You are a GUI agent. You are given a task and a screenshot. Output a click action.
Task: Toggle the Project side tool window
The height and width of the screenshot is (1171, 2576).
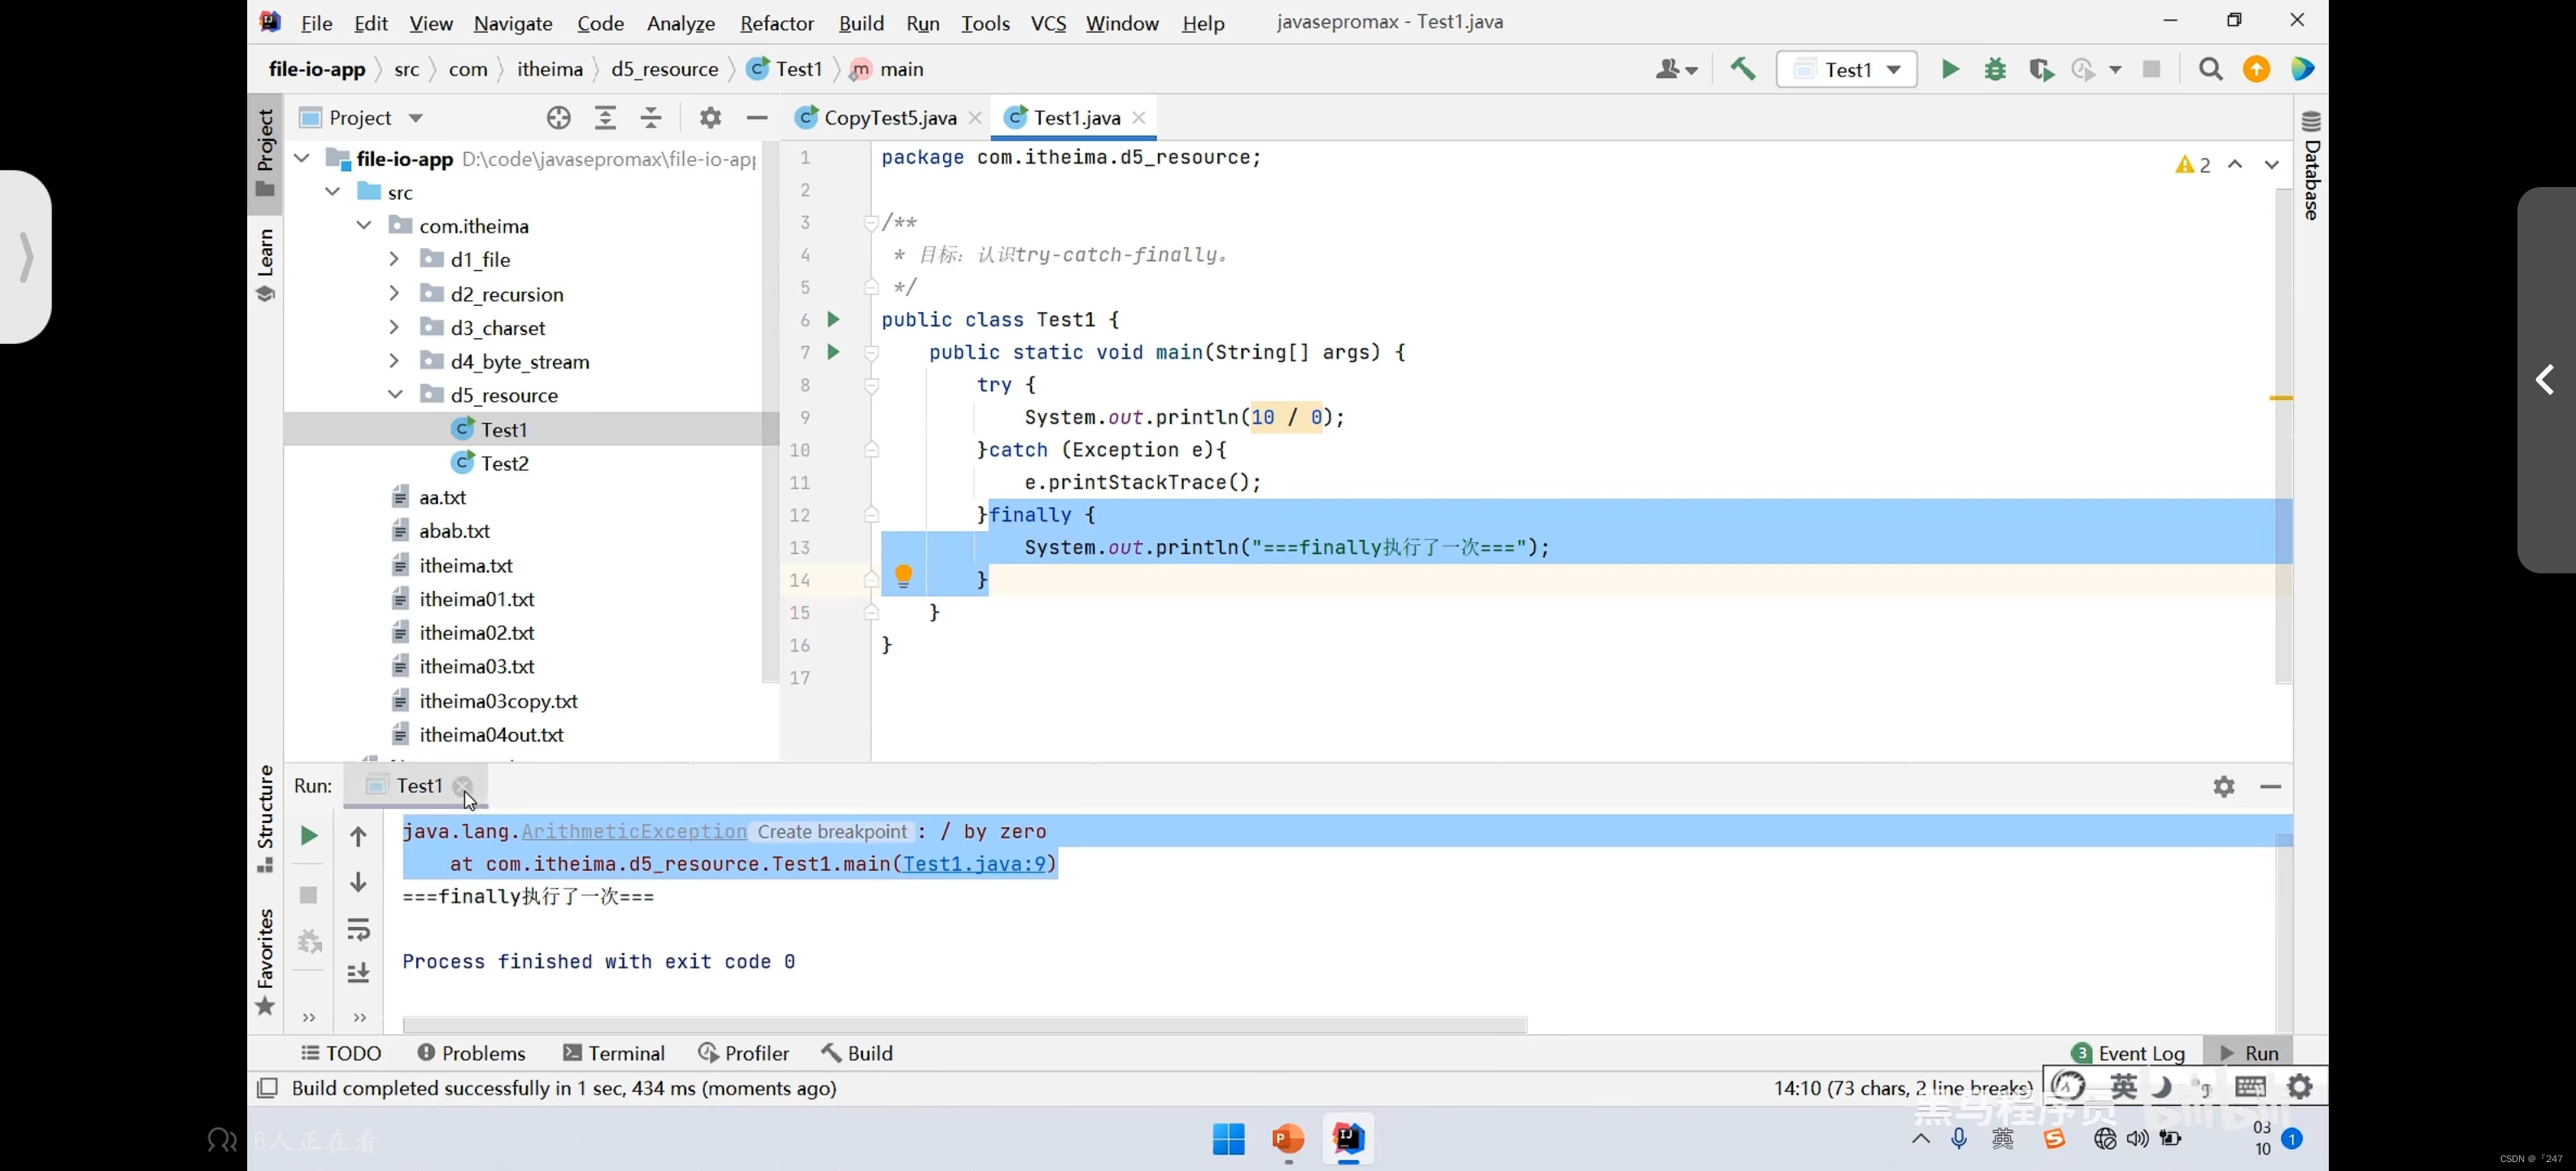pos(265,153)
